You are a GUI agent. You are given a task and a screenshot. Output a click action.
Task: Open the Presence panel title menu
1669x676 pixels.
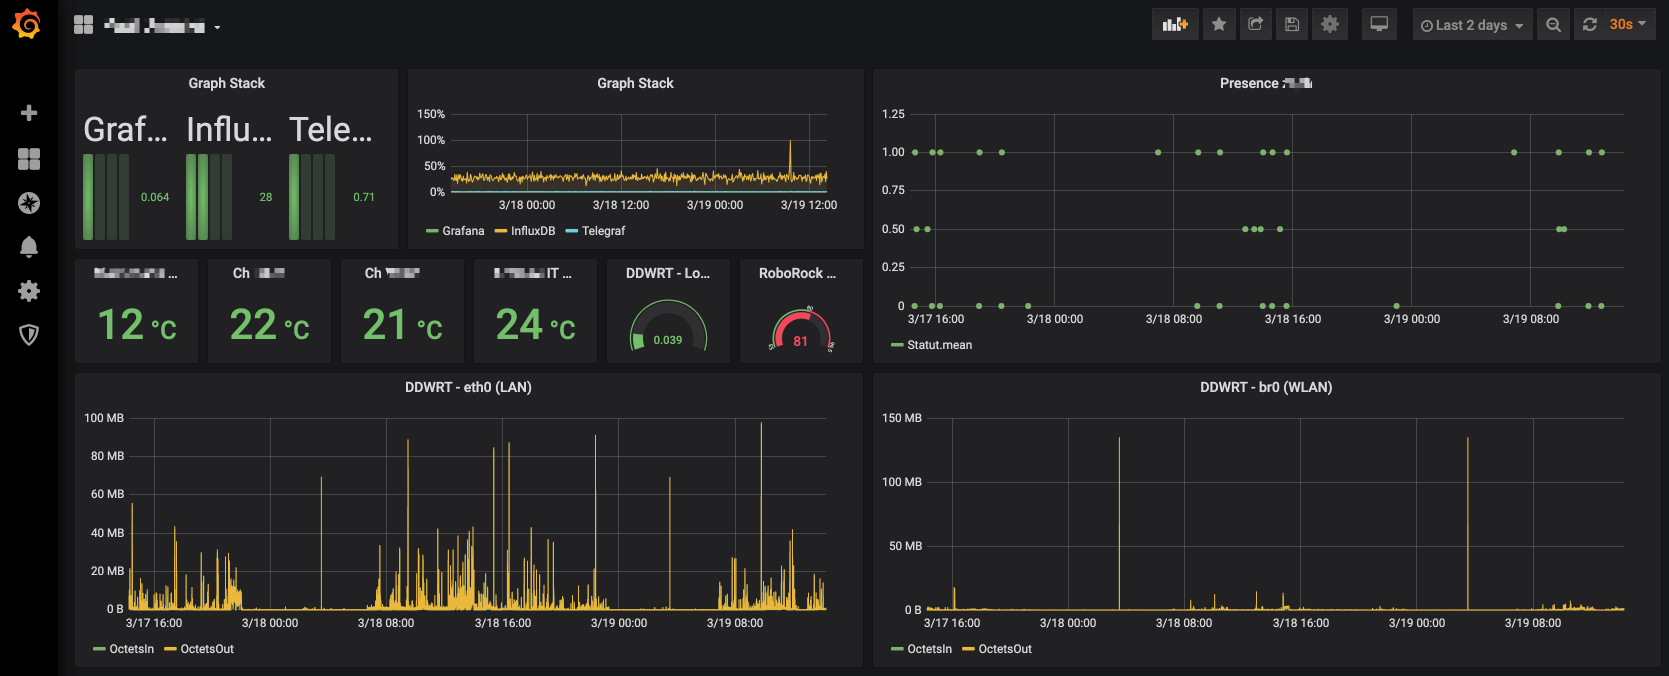coord(1266,83)
